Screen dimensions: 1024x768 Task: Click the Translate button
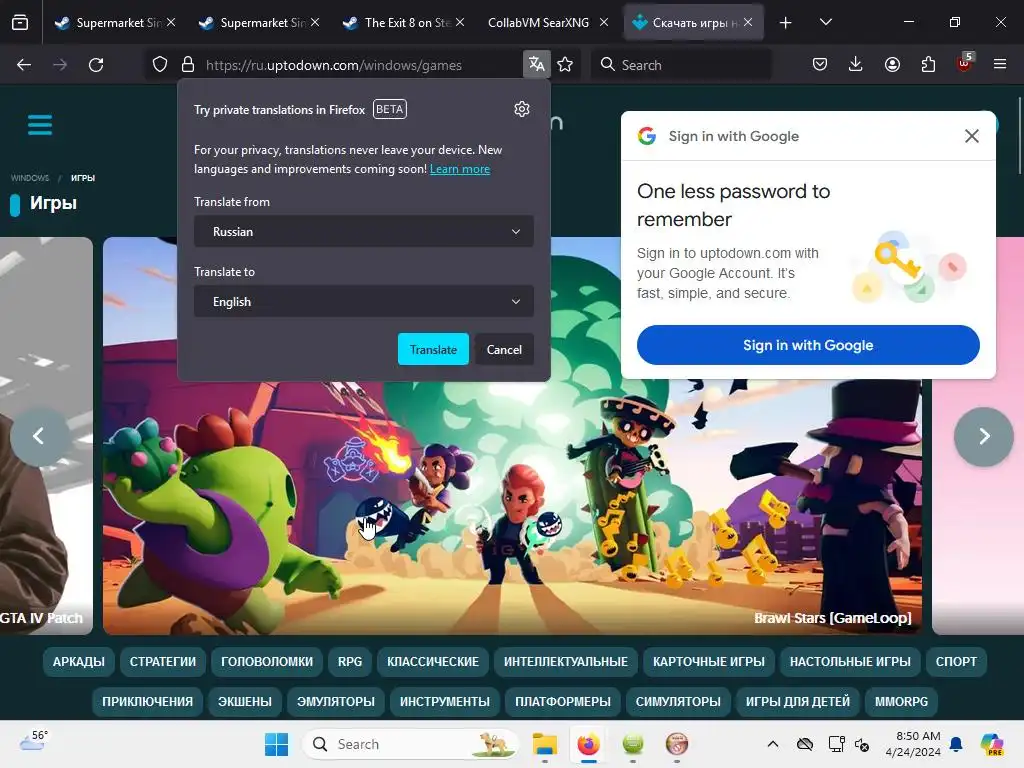pyautogui.click(x=433, y=349)
